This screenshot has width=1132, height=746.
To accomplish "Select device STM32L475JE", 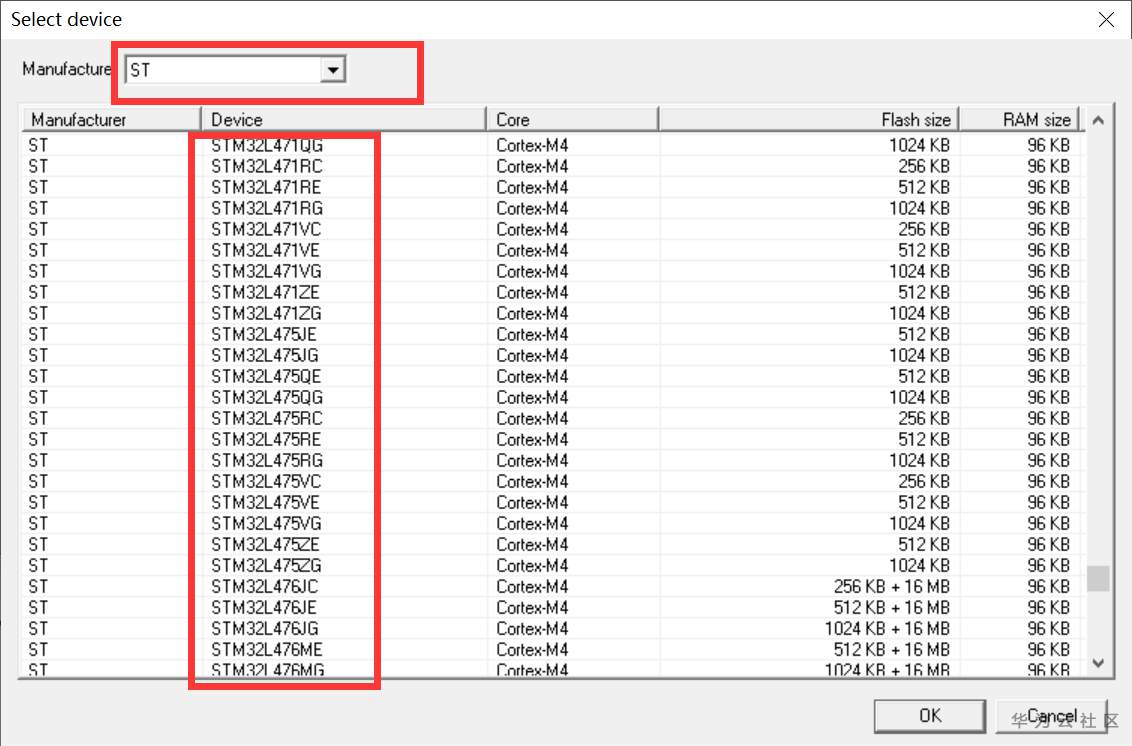I will point(264,334).
